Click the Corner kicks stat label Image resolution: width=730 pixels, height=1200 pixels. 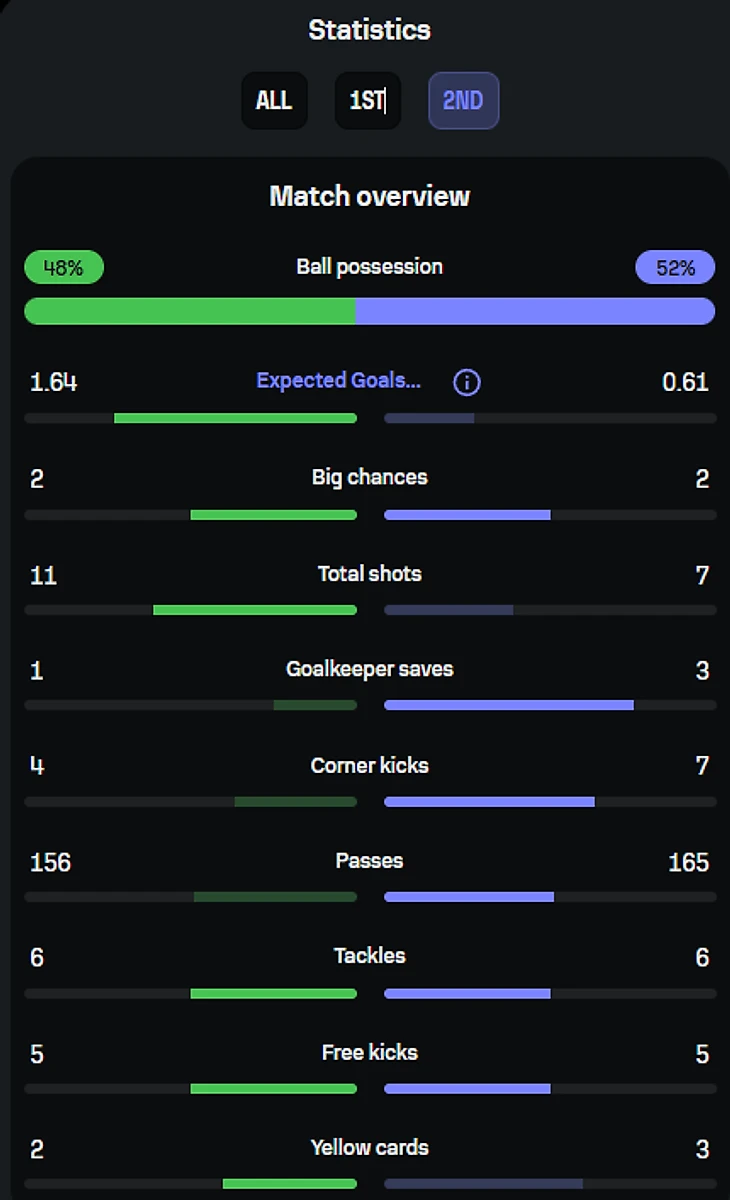369,766
